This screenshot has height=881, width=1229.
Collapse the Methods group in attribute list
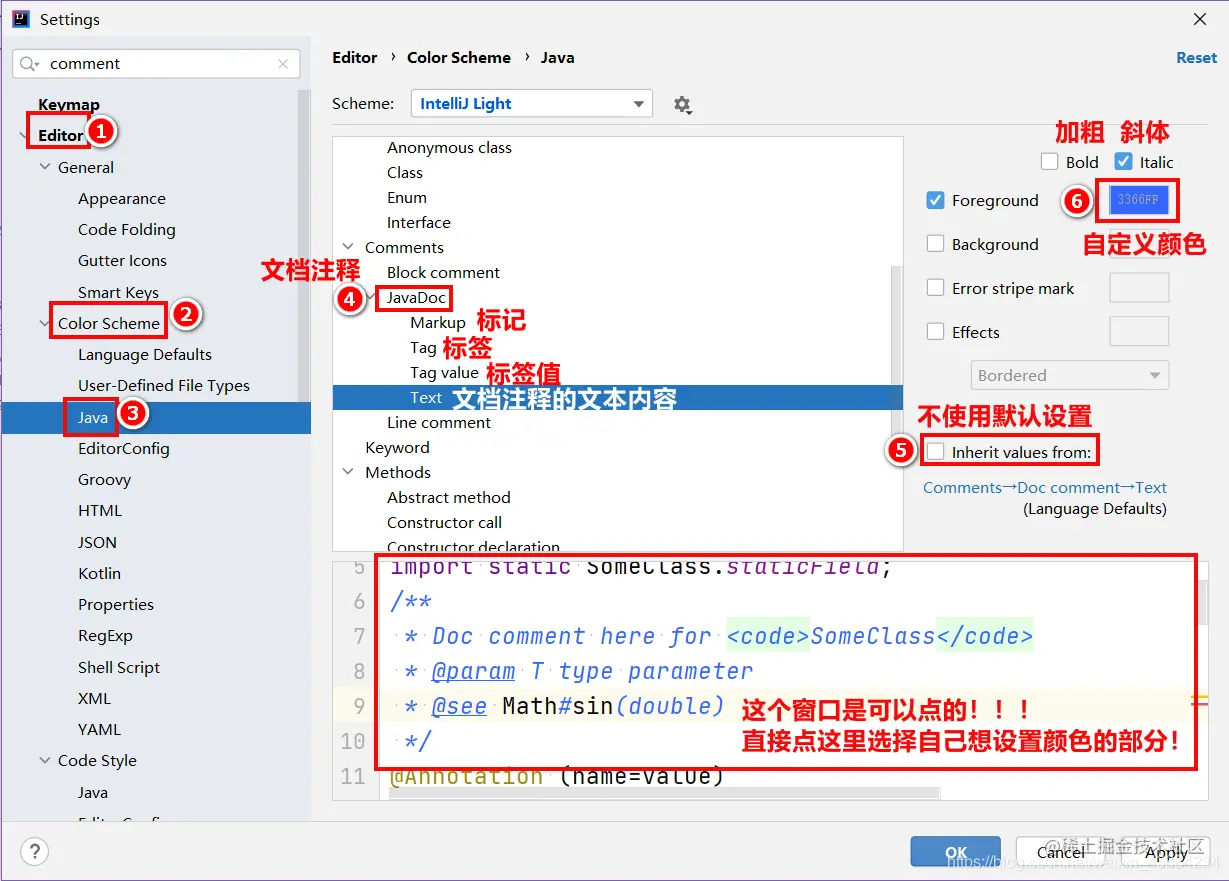tap(348, 472)
